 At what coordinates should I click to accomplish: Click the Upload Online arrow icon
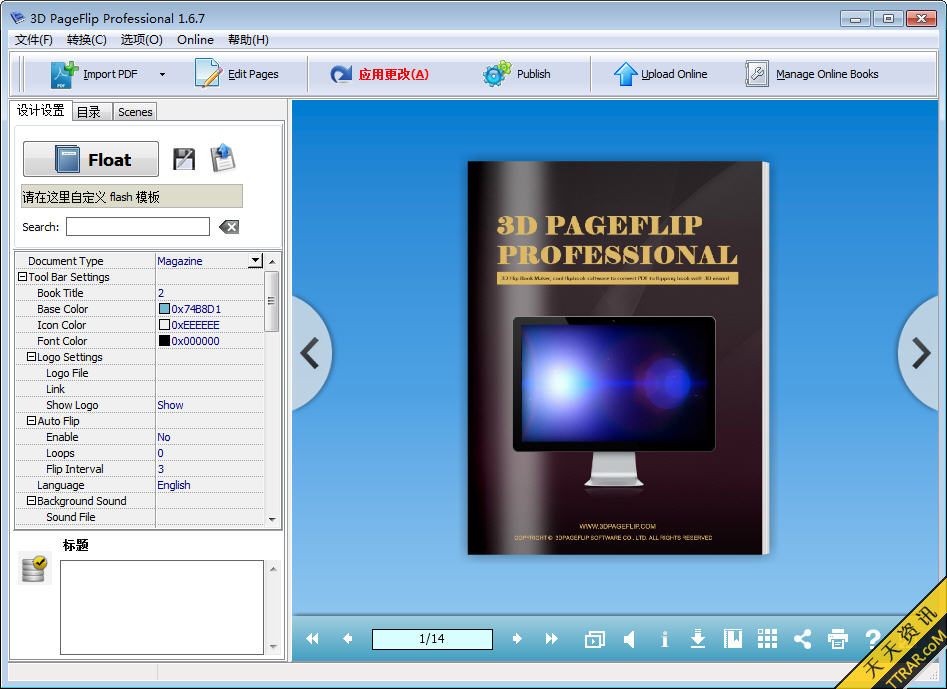pyautogui.click(x=625, y=74)
